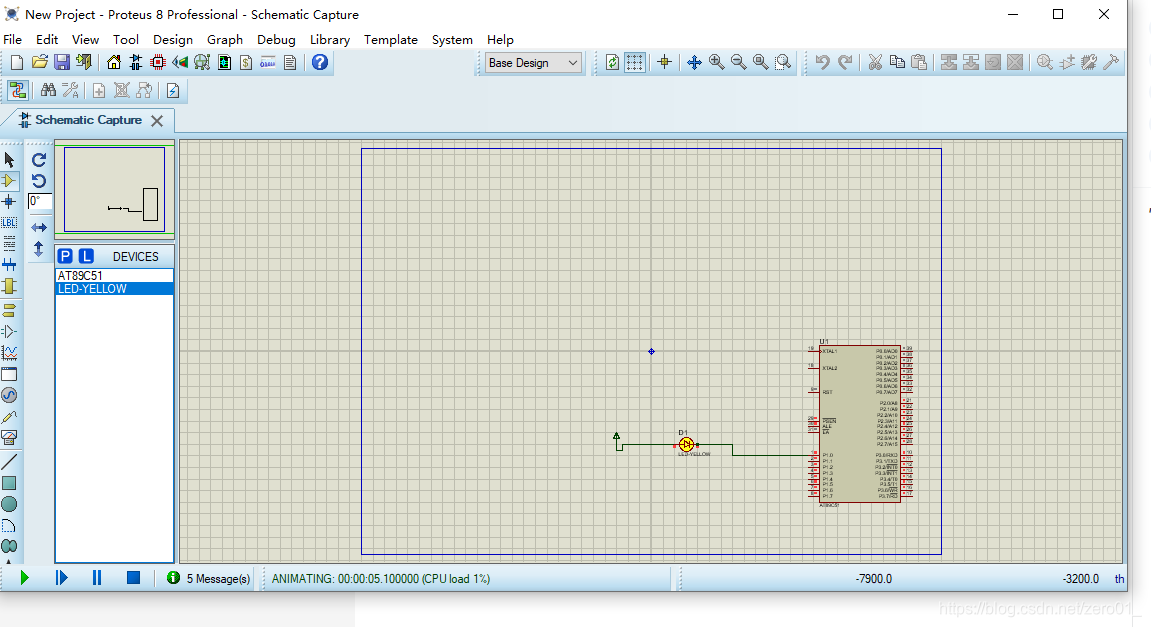
Task: Center view with pan arrows icon
Action: tap(694, 62)
